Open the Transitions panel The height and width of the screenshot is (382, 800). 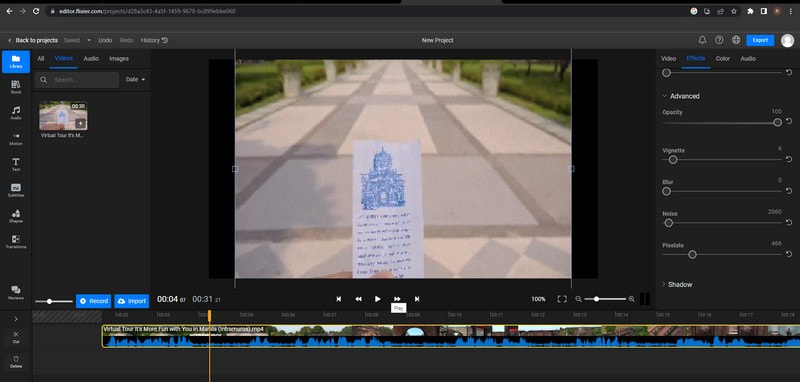(x=16, y=242)
